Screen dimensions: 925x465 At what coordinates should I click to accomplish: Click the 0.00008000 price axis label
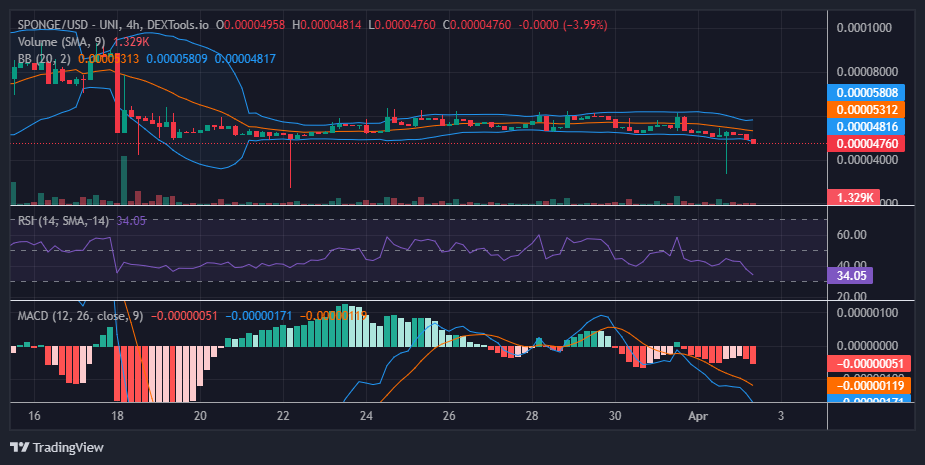pyautogui.click(x=867, y=72)
